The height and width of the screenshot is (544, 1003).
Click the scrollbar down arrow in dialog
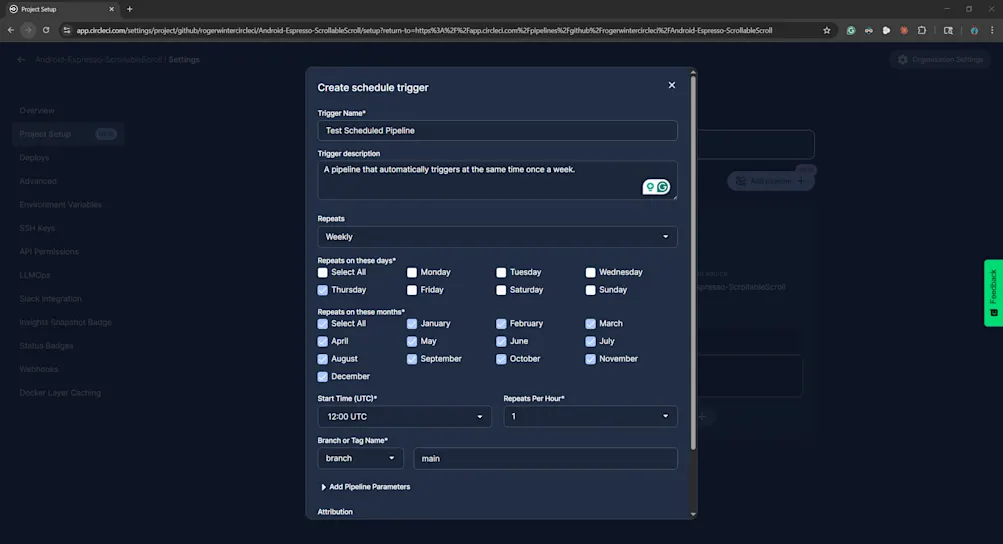(x=693, y=514)
